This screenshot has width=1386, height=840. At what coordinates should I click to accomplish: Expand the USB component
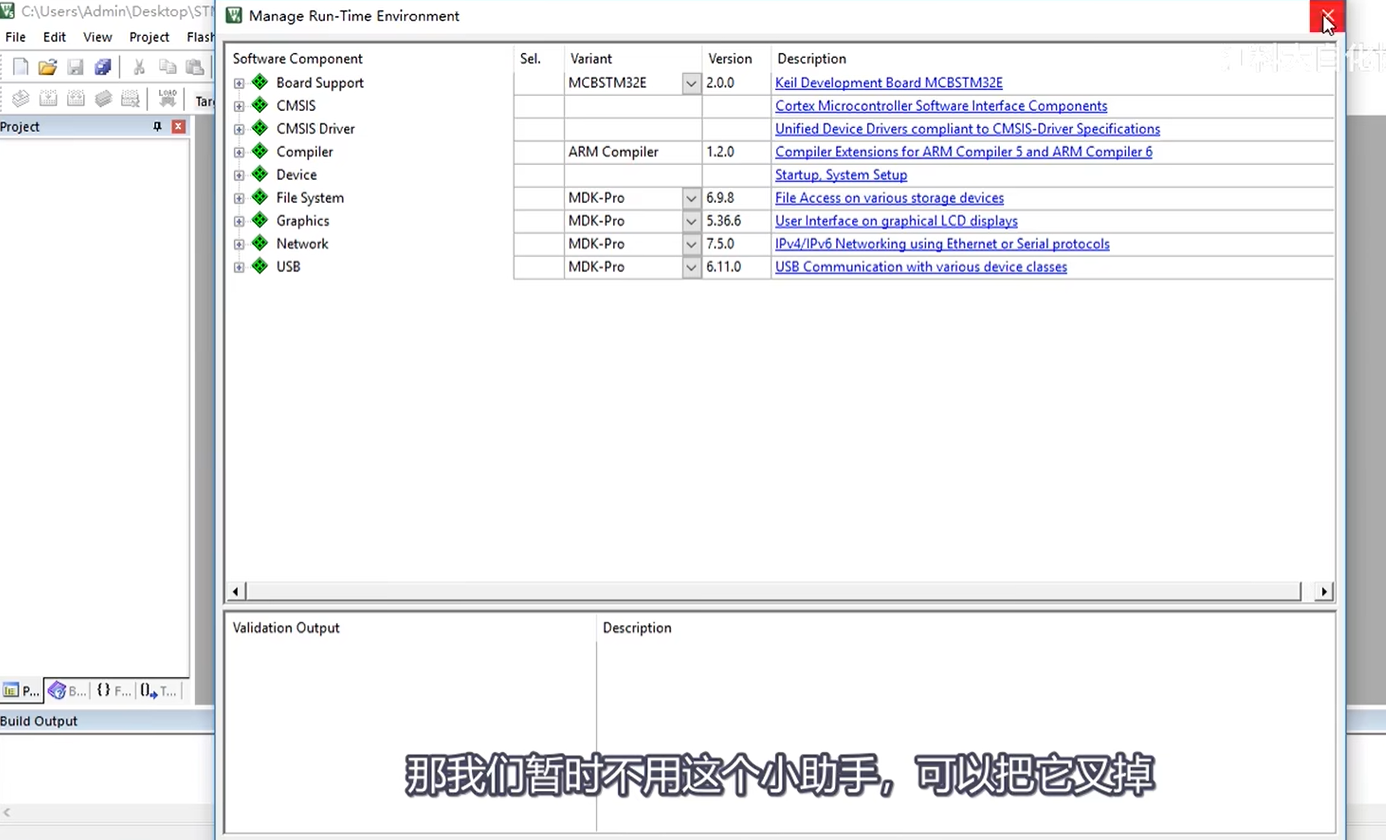coord(239,267)
